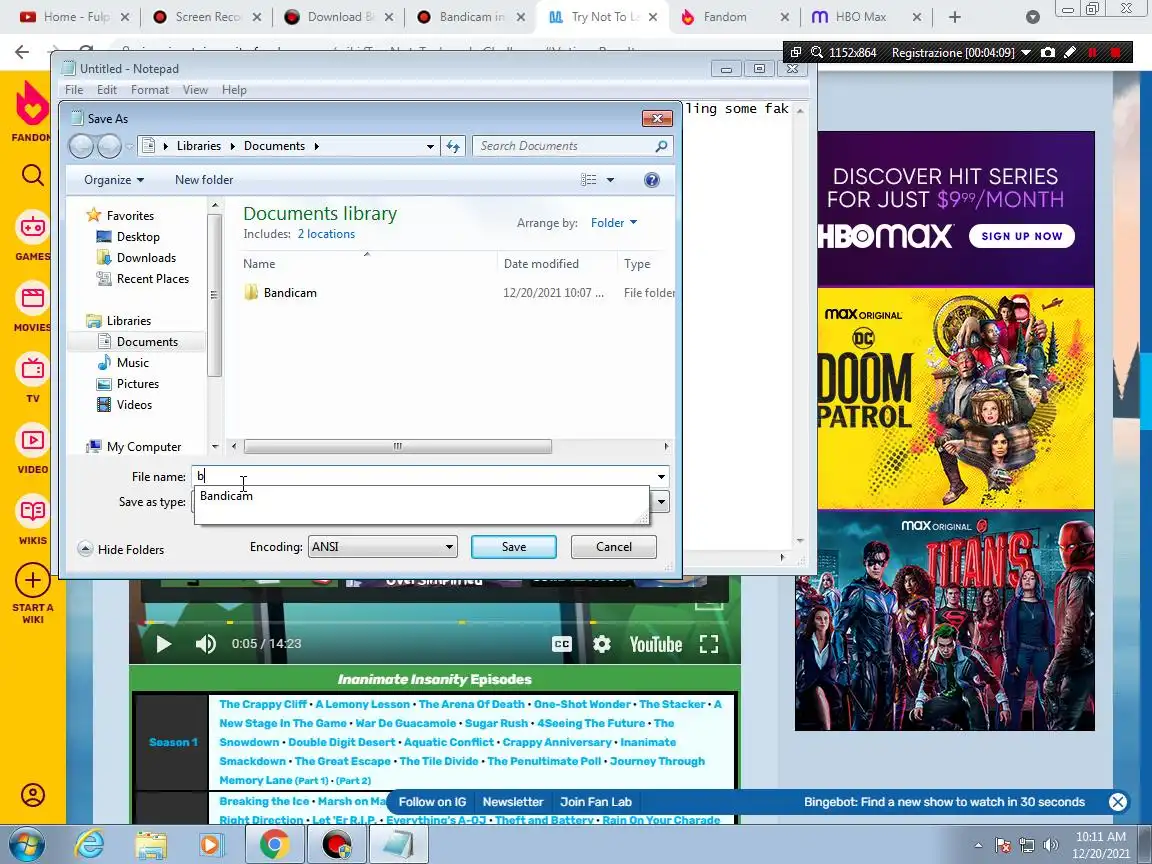Open the 2 locations link
Image resolution: width=1152 pixels, height=864 pixels.
pyautogui.click(x=326, y=234)
